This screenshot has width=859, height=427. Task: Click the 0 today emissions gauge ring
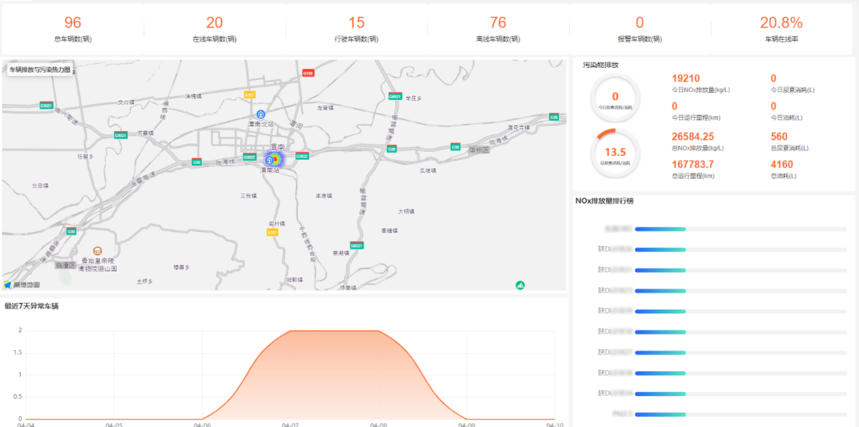coord(615,98)
